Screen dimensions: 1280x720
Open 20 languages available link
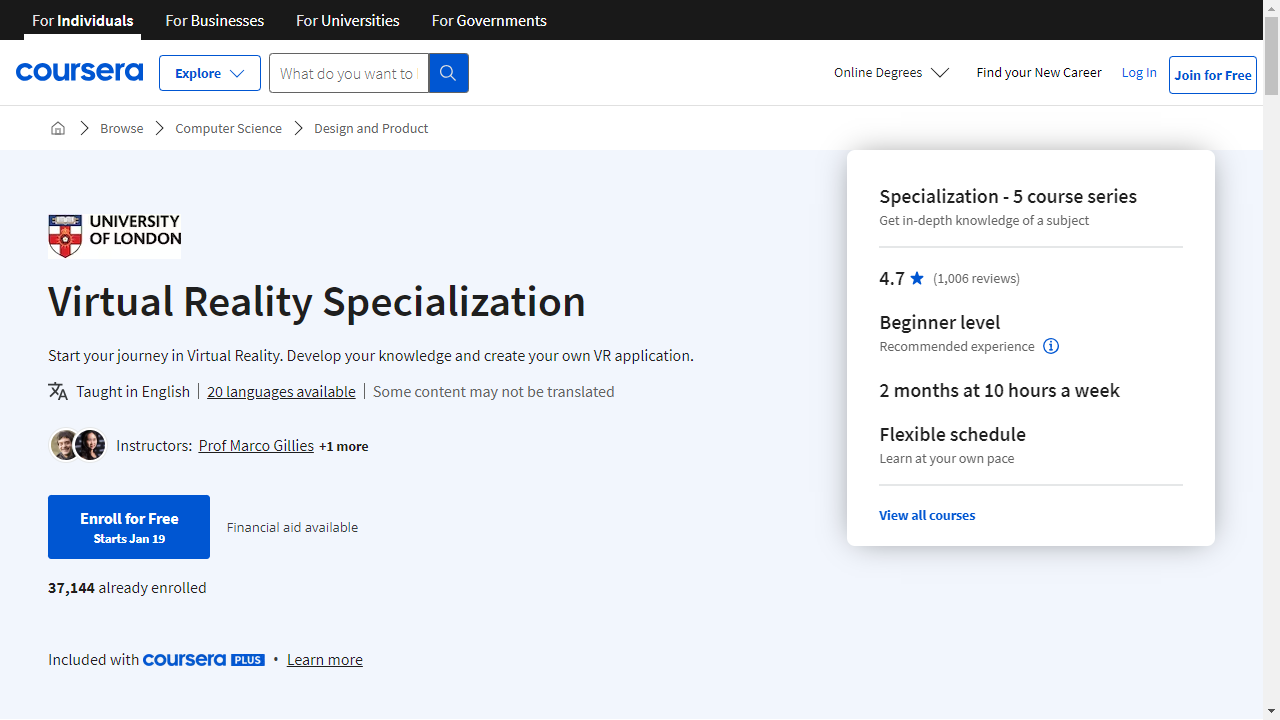point(281,391)
